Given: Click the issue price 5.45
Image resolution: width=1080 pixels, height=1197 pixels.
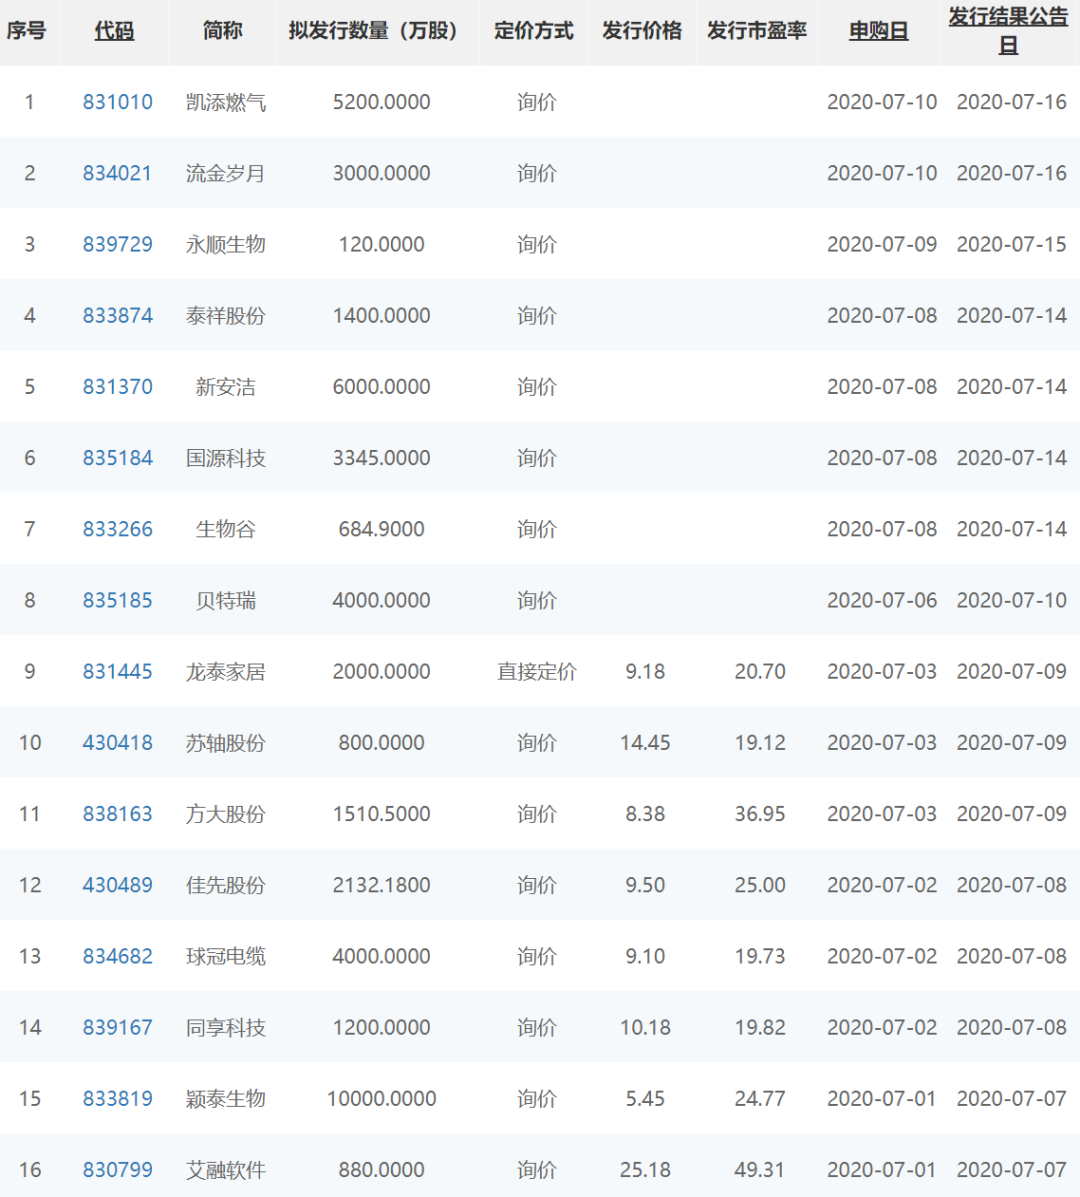Looking at the screenshot, I should point(645,1099).
